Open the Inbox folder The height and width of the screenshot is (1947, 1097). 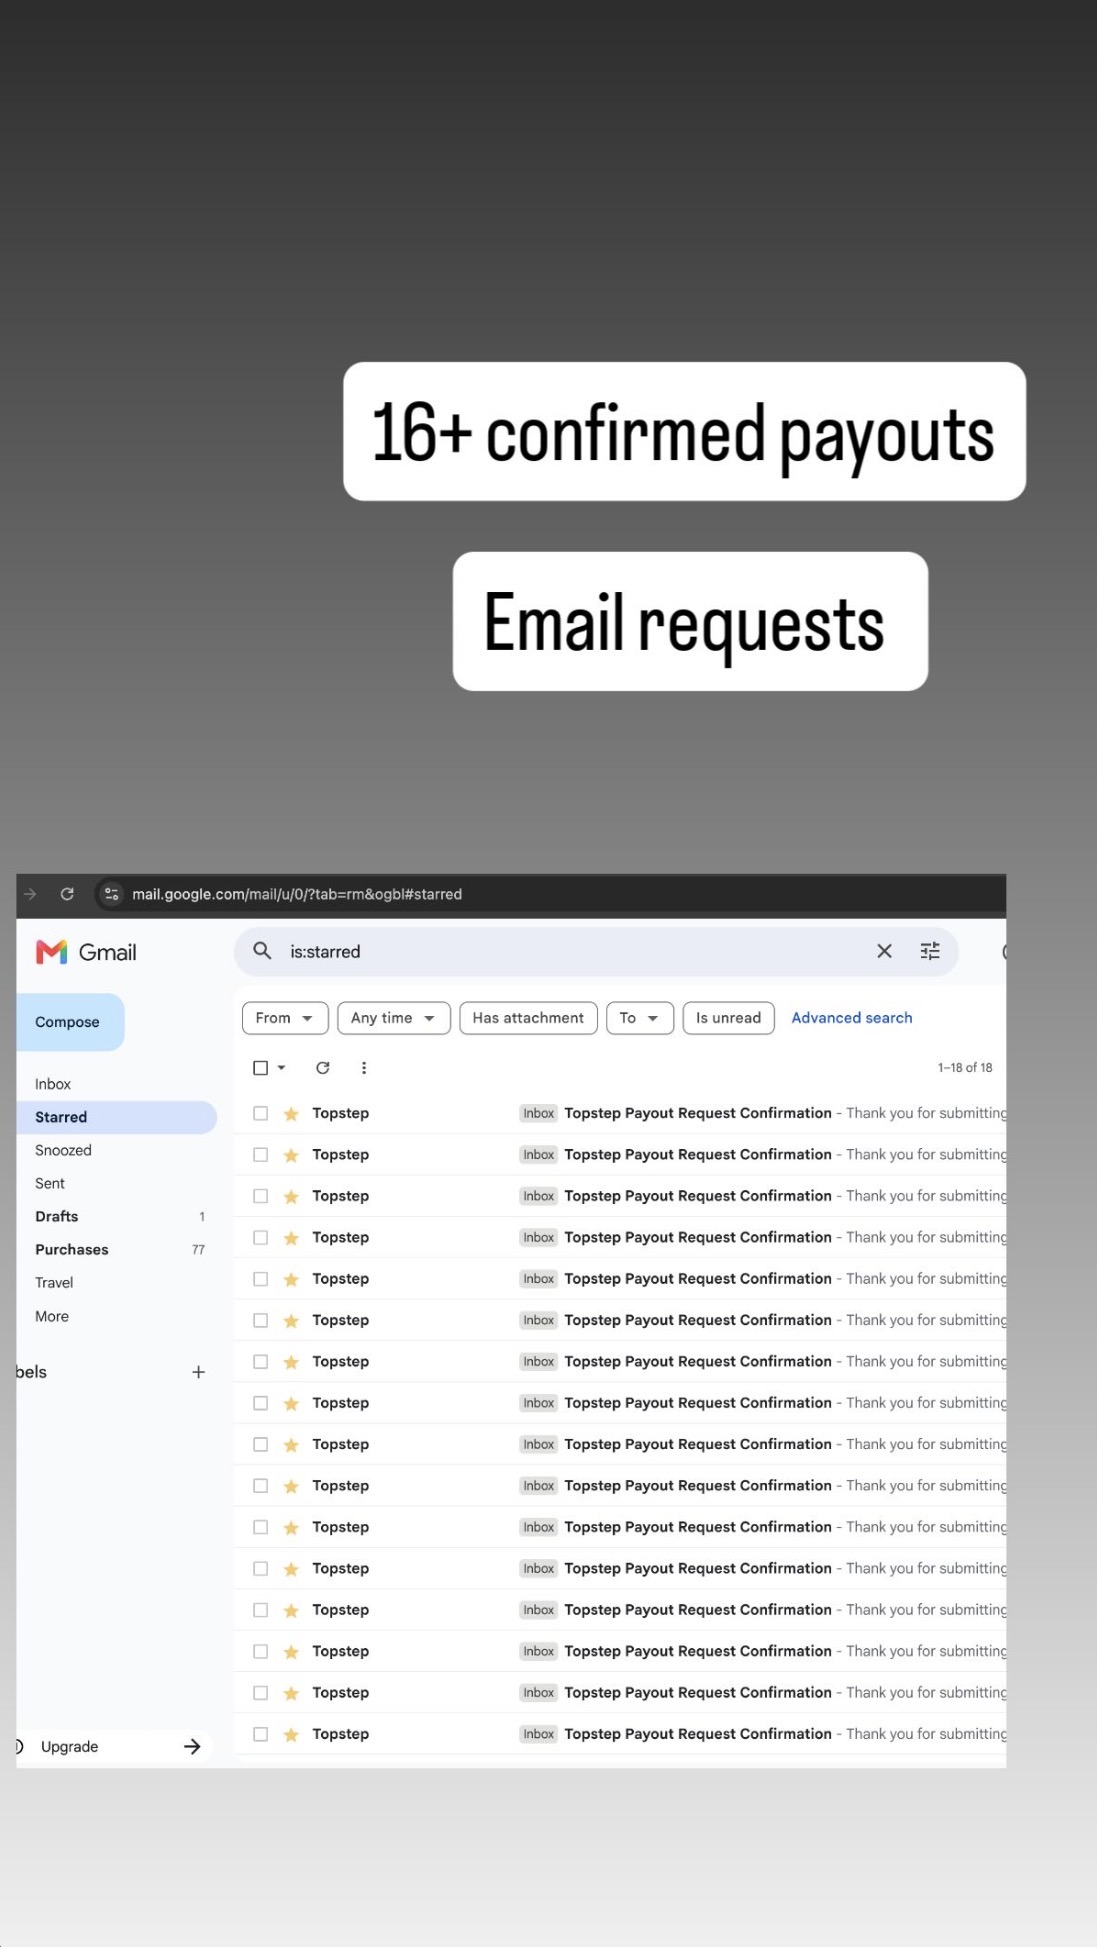pyautogui.click(x=53, y=1084)
